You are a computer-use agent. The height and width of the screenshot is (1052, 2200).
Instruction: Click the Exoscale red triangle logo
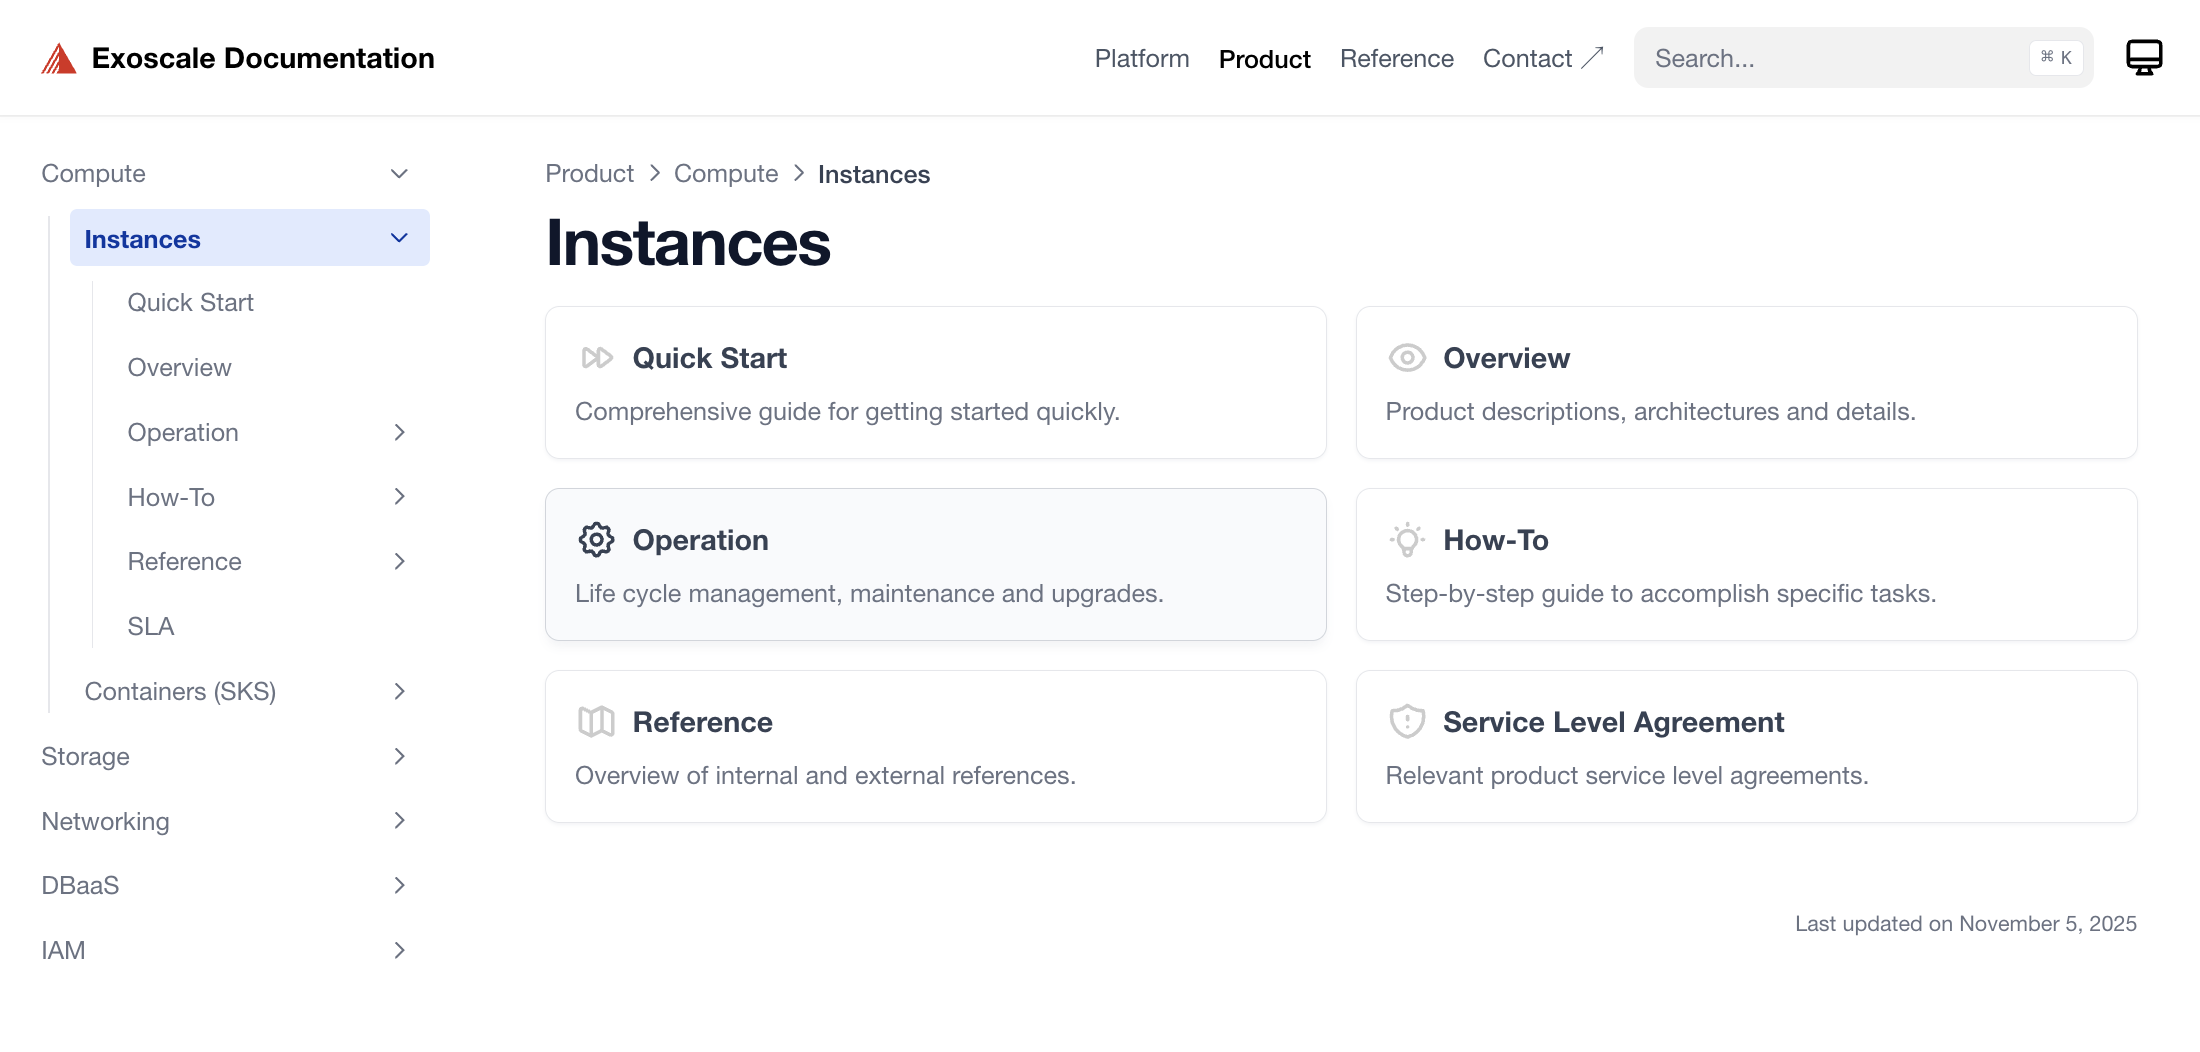[x=59, y=59]
